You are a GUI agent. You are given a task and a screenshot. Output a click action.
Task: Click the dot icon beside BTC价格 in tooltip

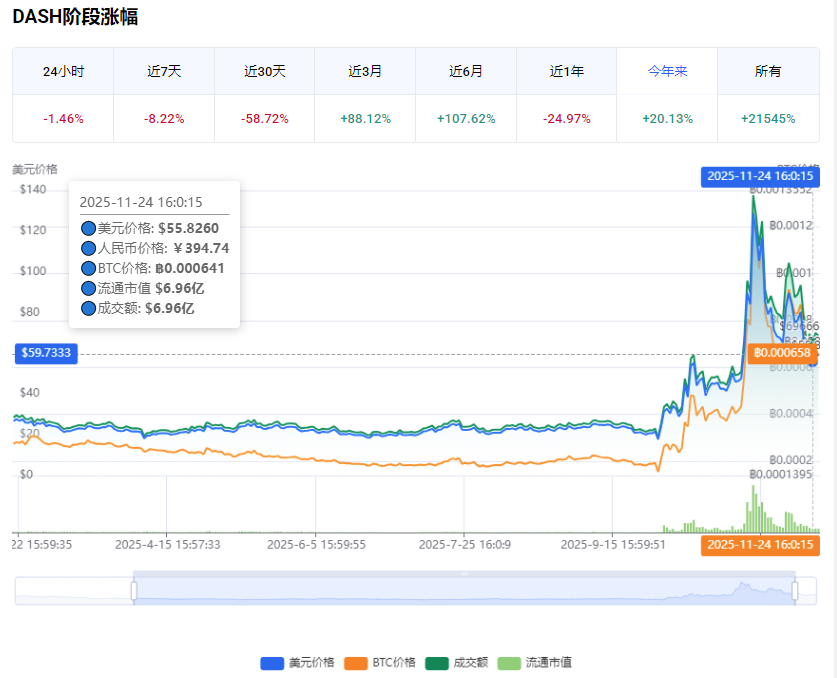click(89, 268)
